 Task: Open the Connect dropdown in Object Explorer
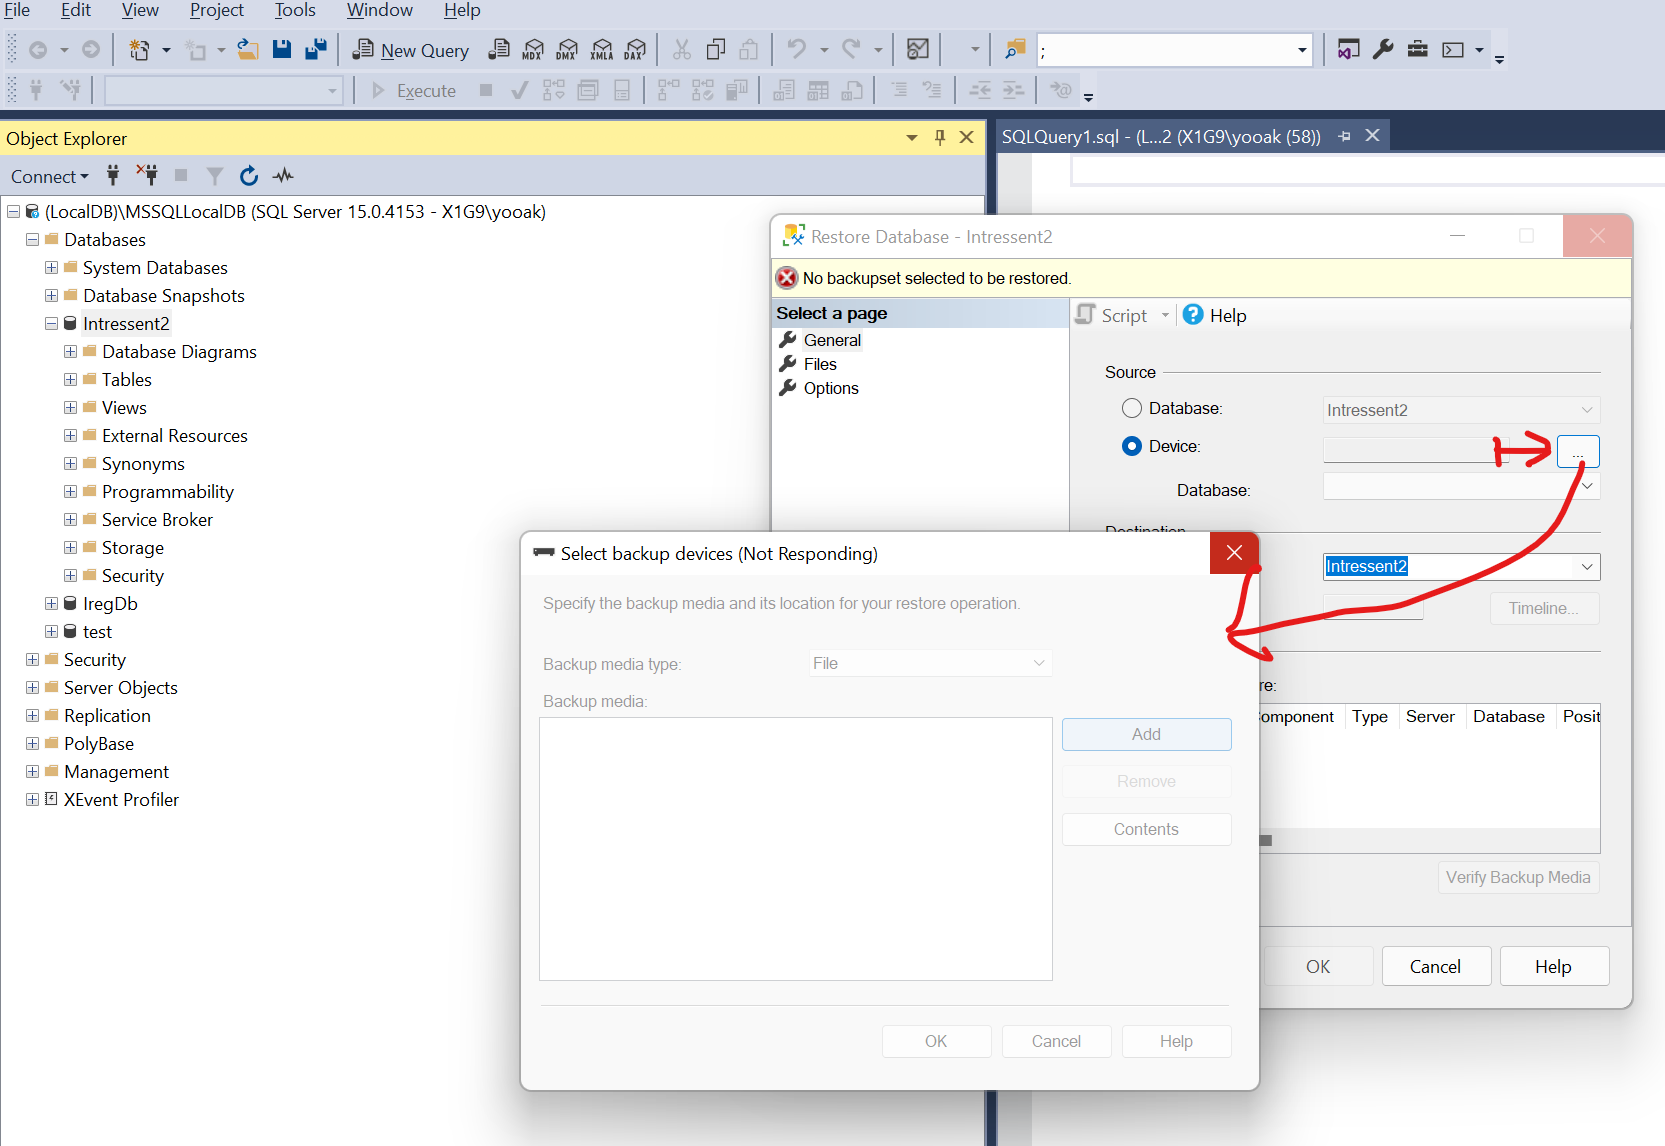[50, 177]
